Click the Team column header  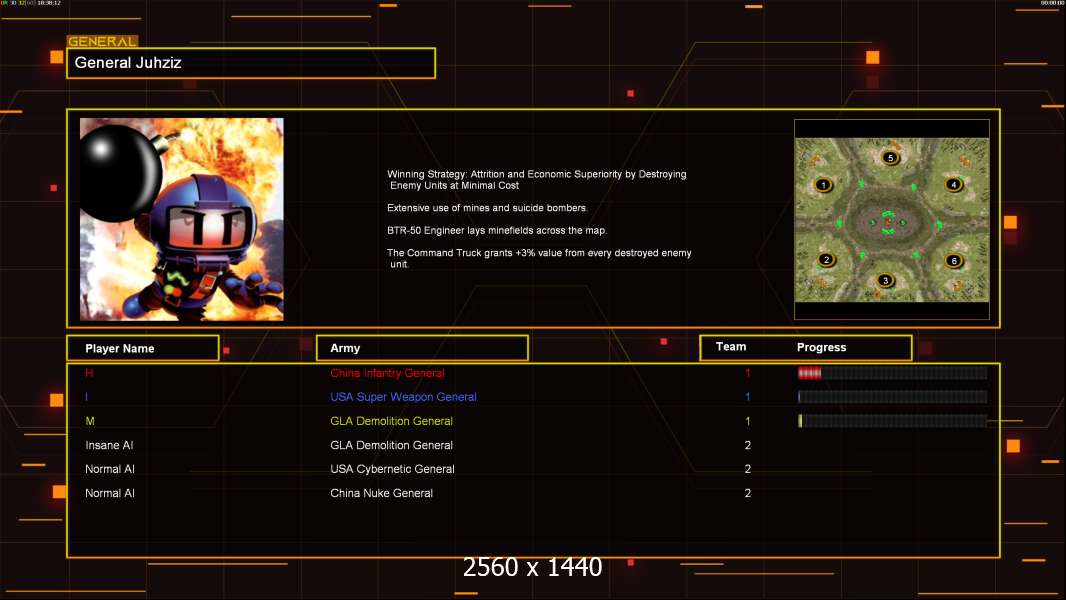[731, 347]
